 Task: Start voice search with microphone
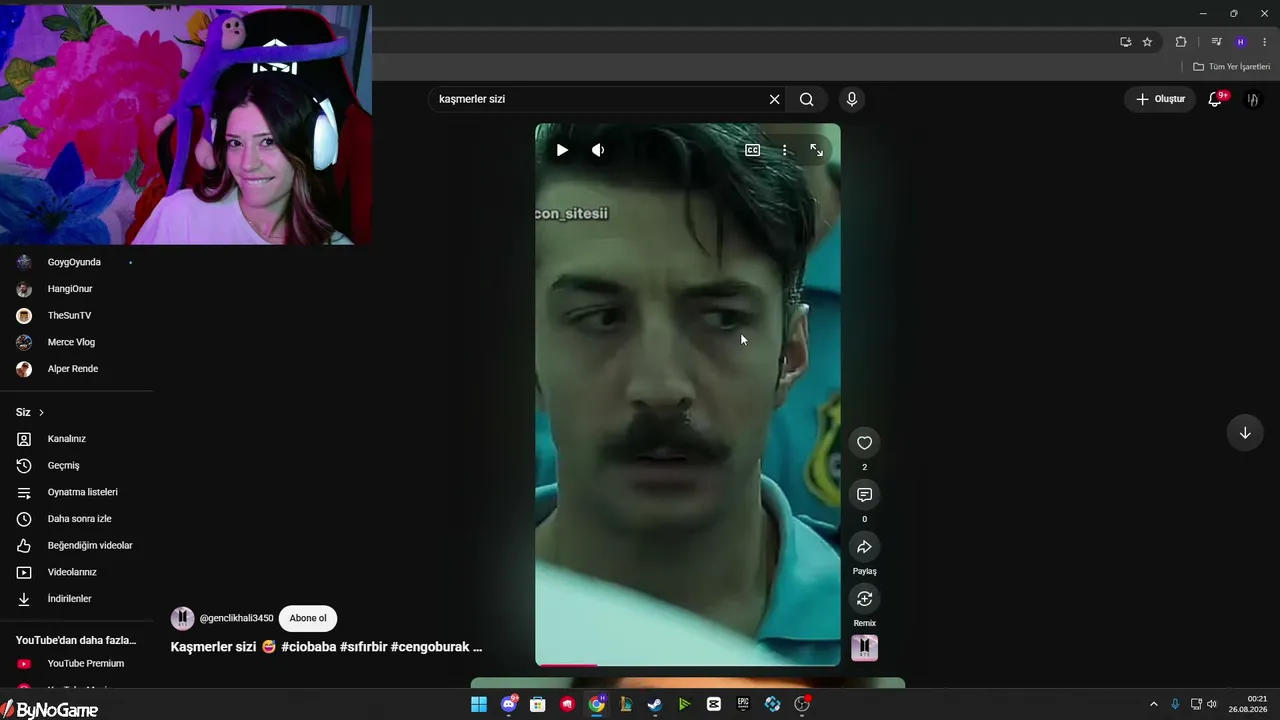pos(851,99)
